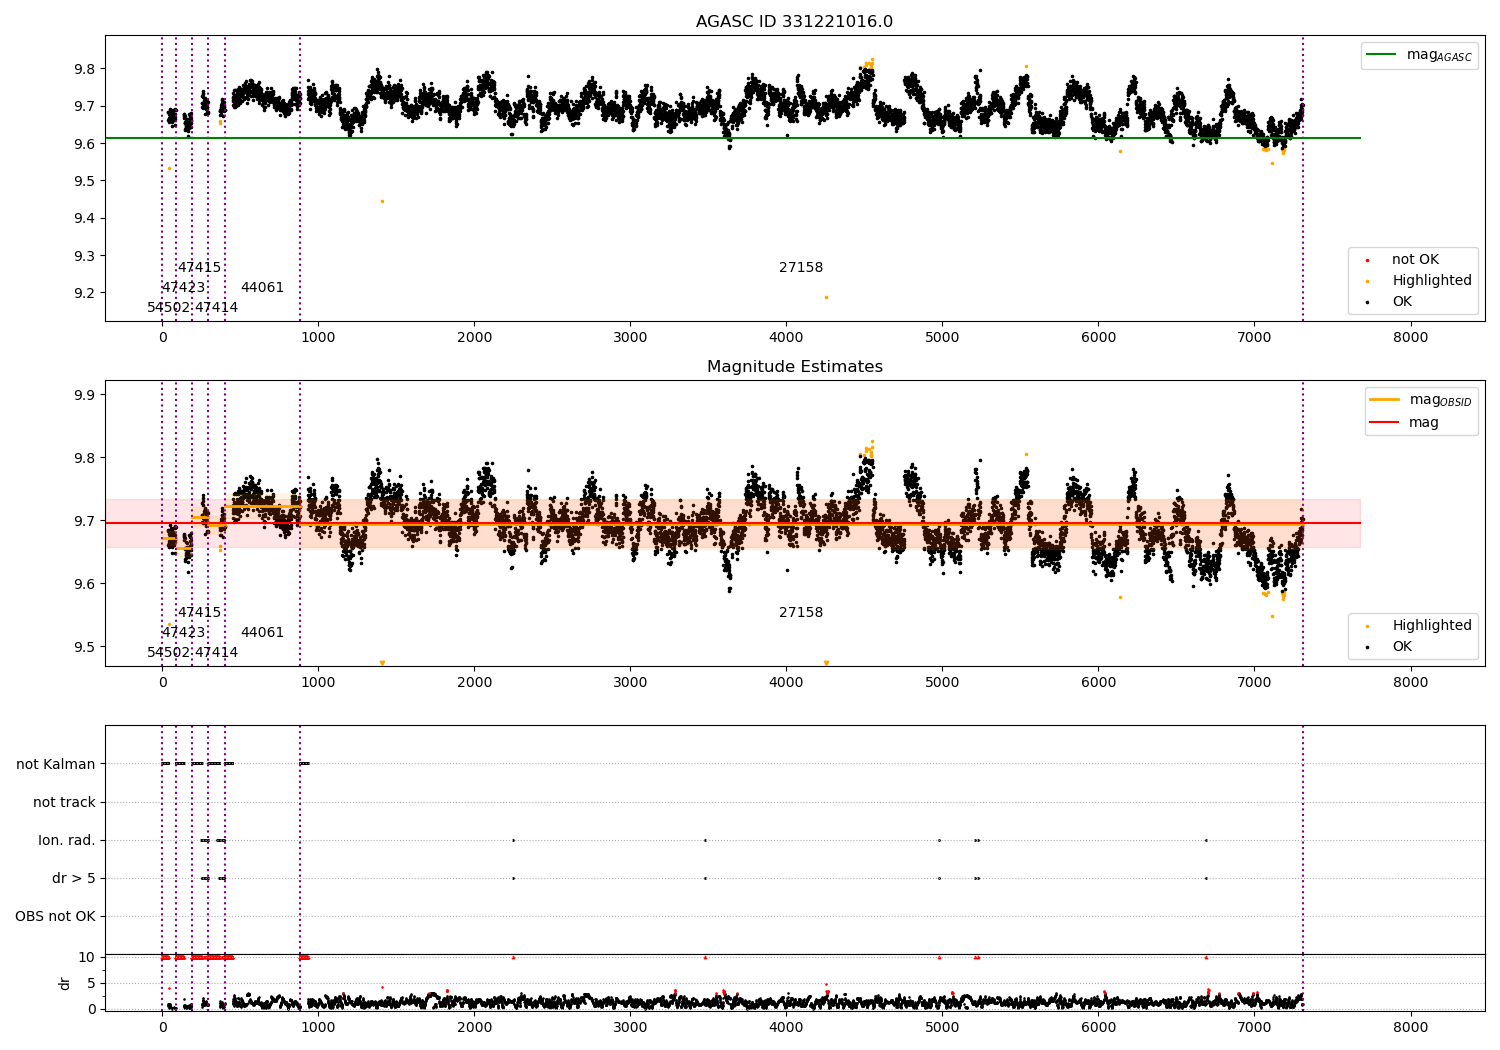Click the orange outlier near x=0 at 9.53 in the top plot
1500x1050 pixels.
click(x=169, y=168)
